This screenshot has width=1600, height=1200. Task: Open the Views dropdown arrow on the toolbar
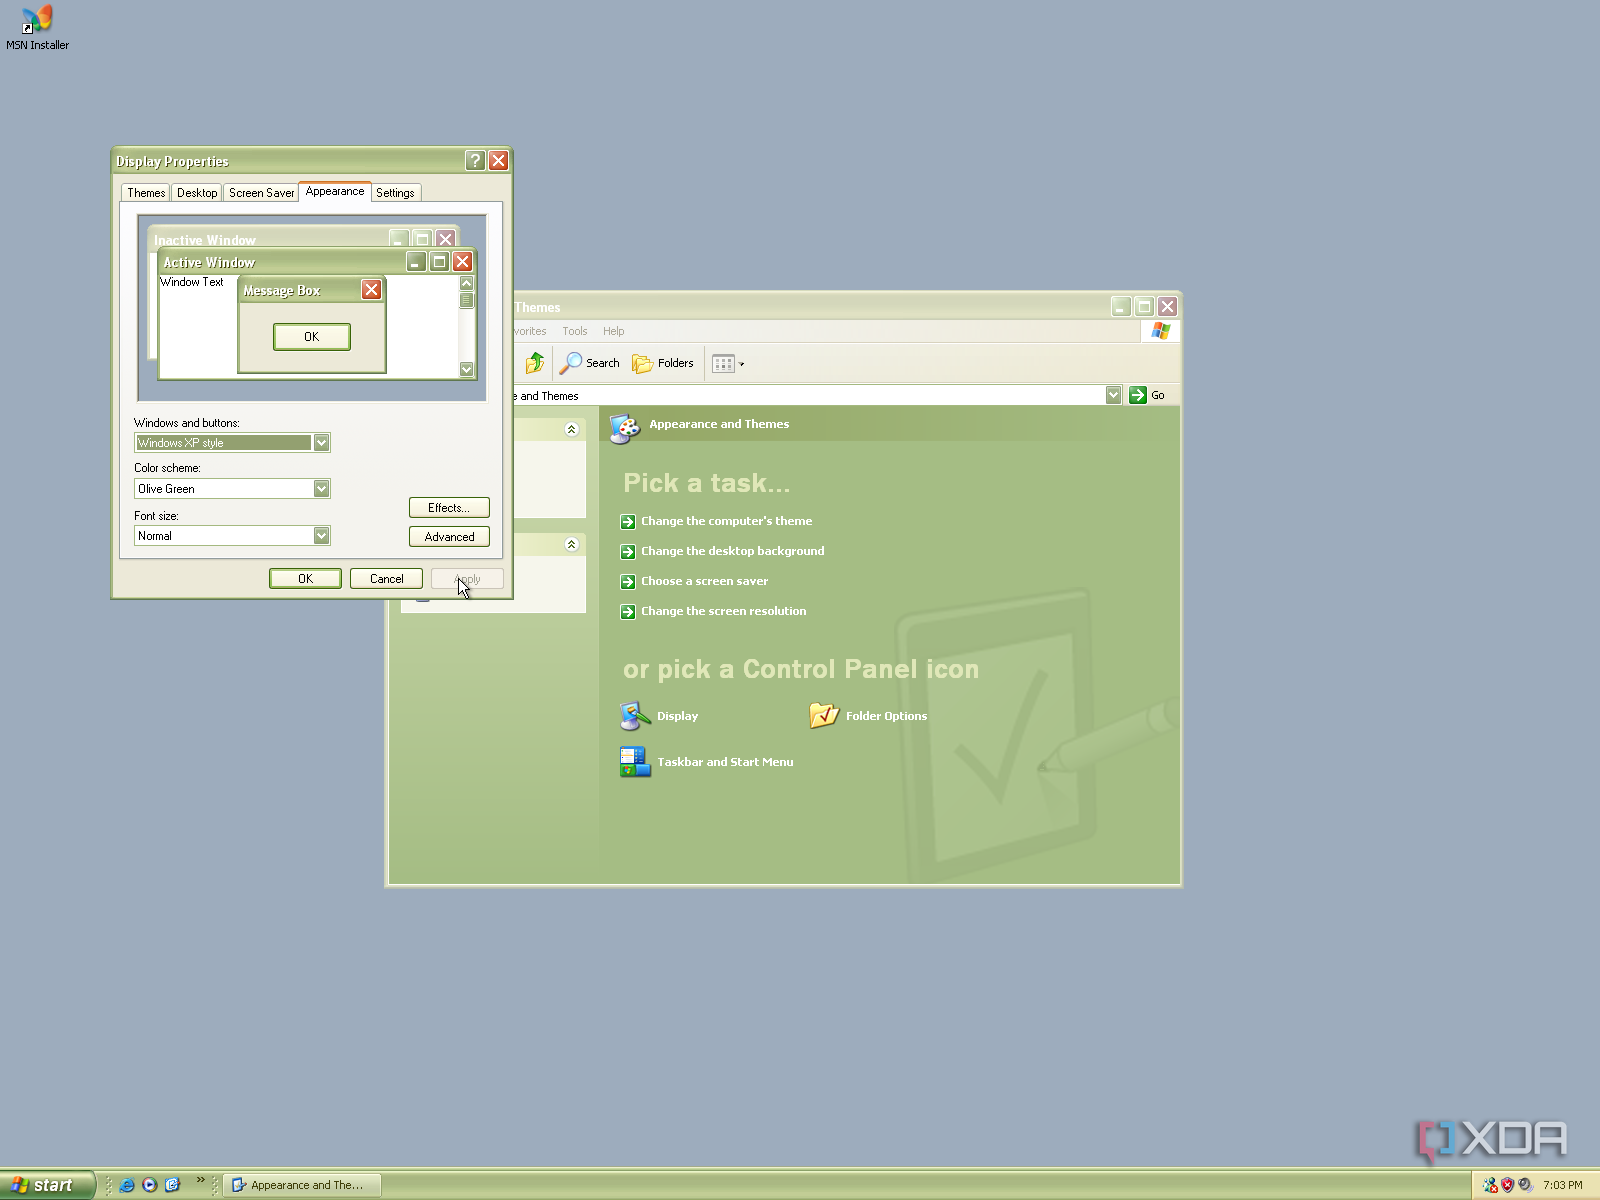point(742,363)
